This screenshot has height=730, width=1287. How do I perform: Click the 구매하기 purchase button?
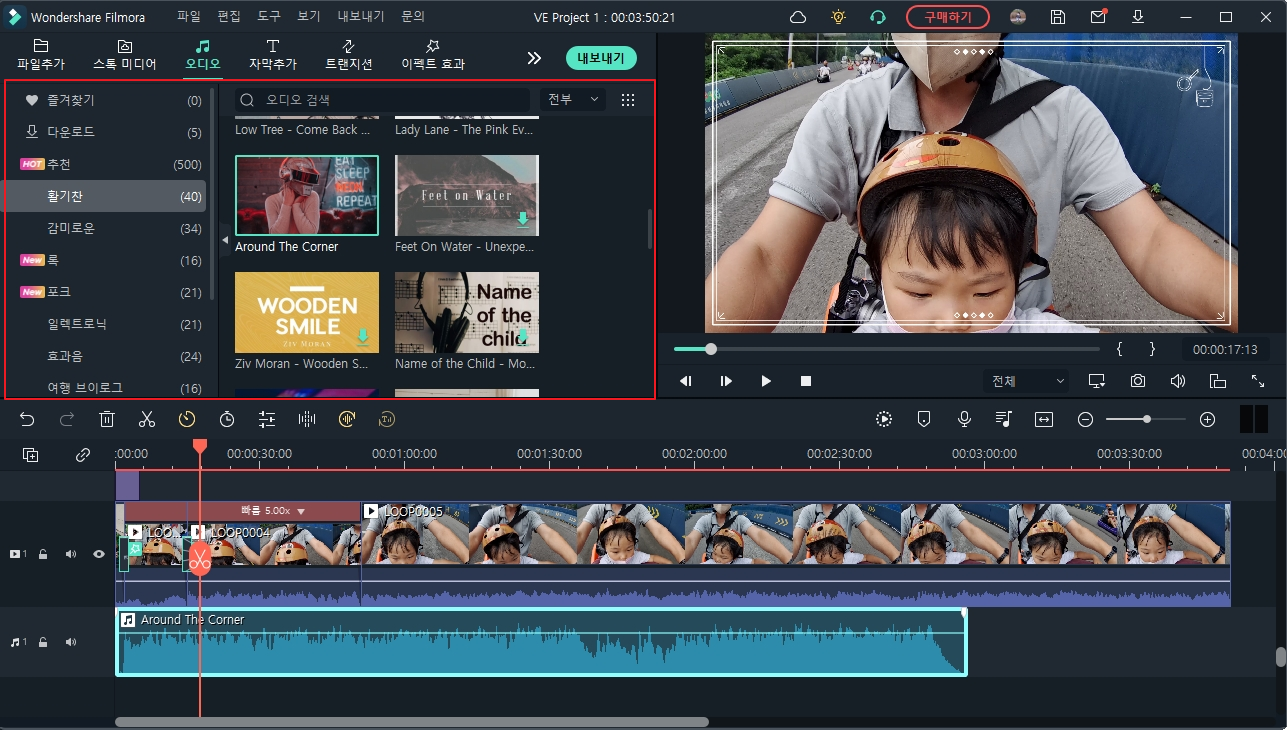(x=946, y=16)
